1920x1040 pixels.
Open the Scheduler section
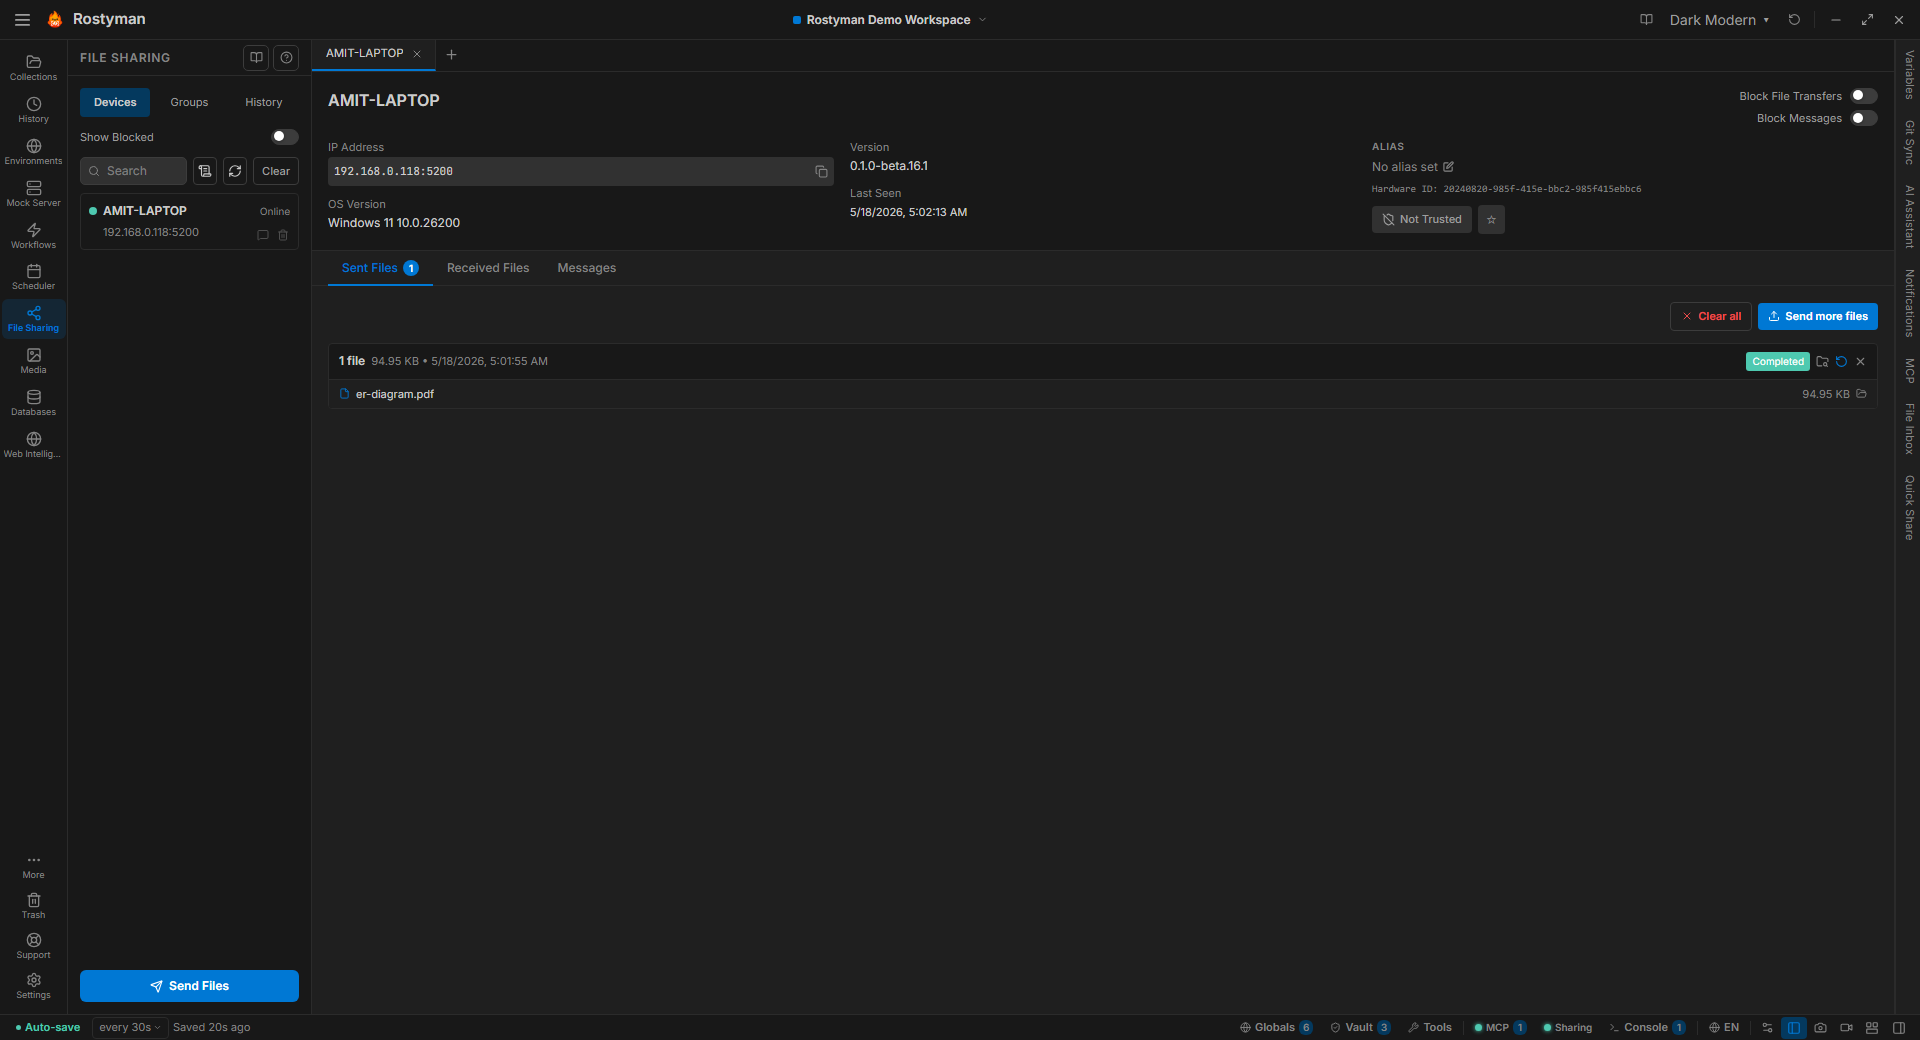(33, 277)
